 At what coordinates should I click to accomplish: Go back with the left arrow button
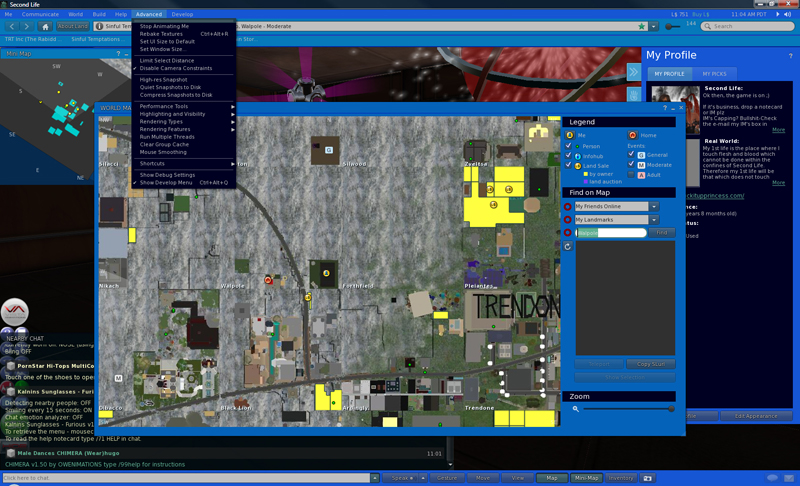point(12,27)
